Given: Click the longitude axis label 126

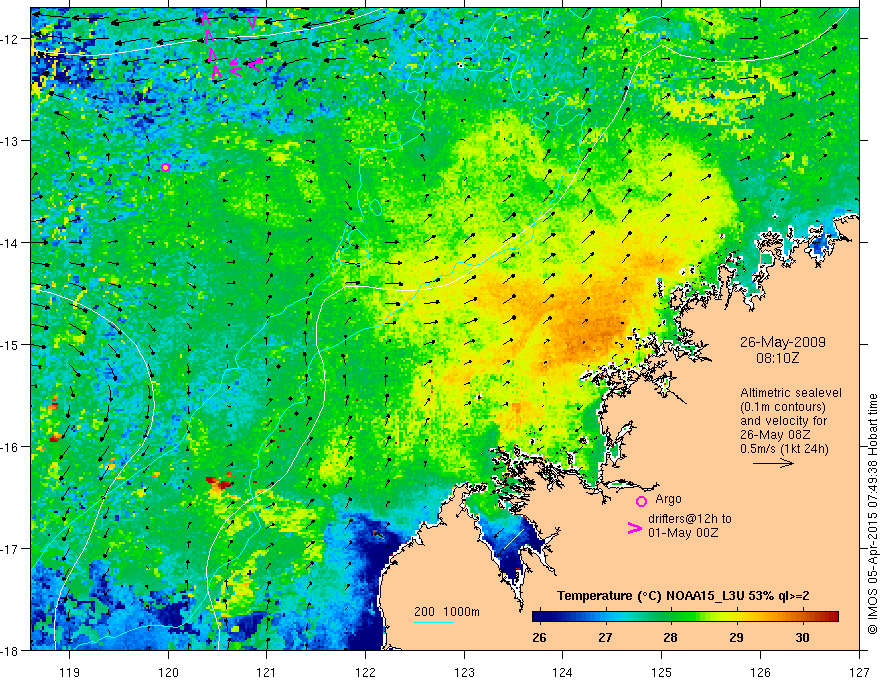Looking at the screenshot, I should [x=760, y=672].
